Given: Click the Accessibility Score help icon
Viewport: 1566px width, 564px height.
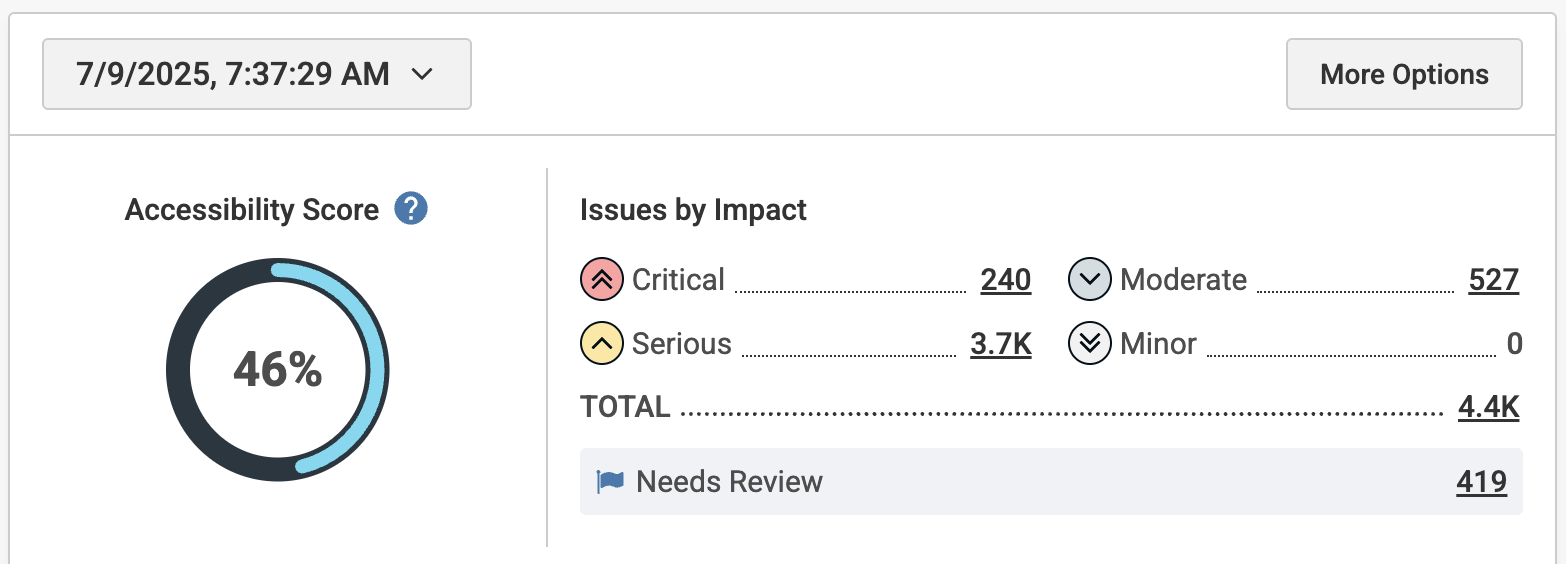Looking at the screenshot, I should coord(411,210).
